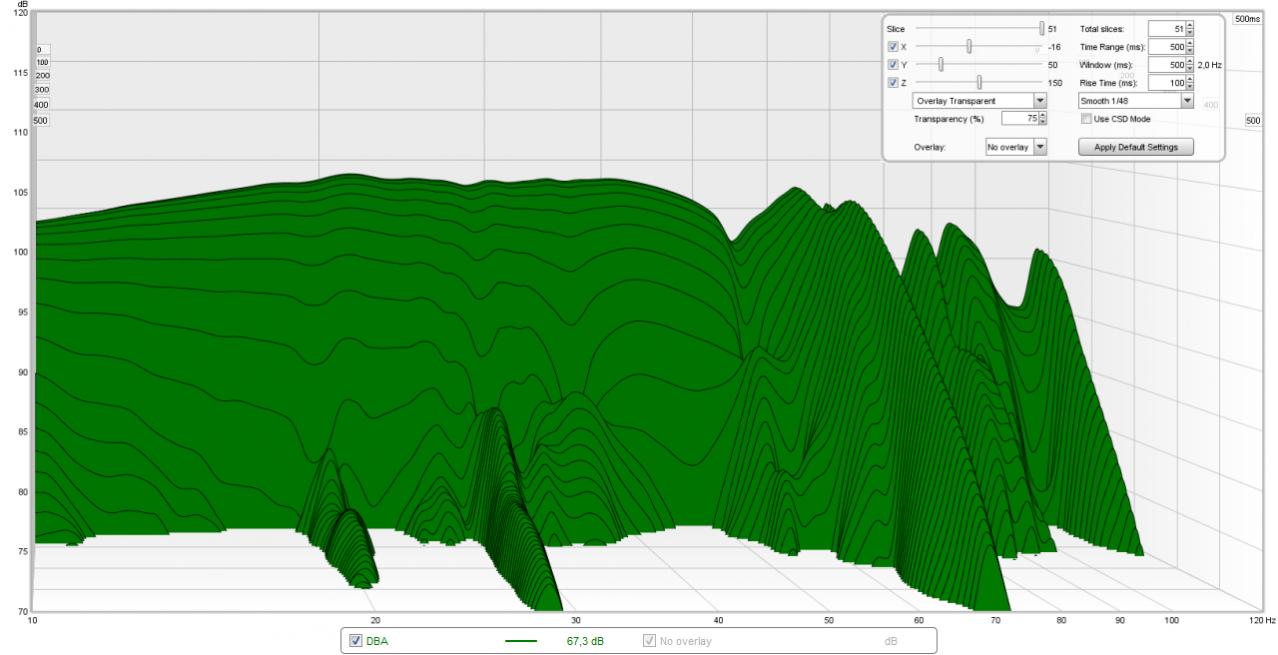Open the No overlay dropdown
This screenshot has width=1278, height=655.
pos(1039,147)
